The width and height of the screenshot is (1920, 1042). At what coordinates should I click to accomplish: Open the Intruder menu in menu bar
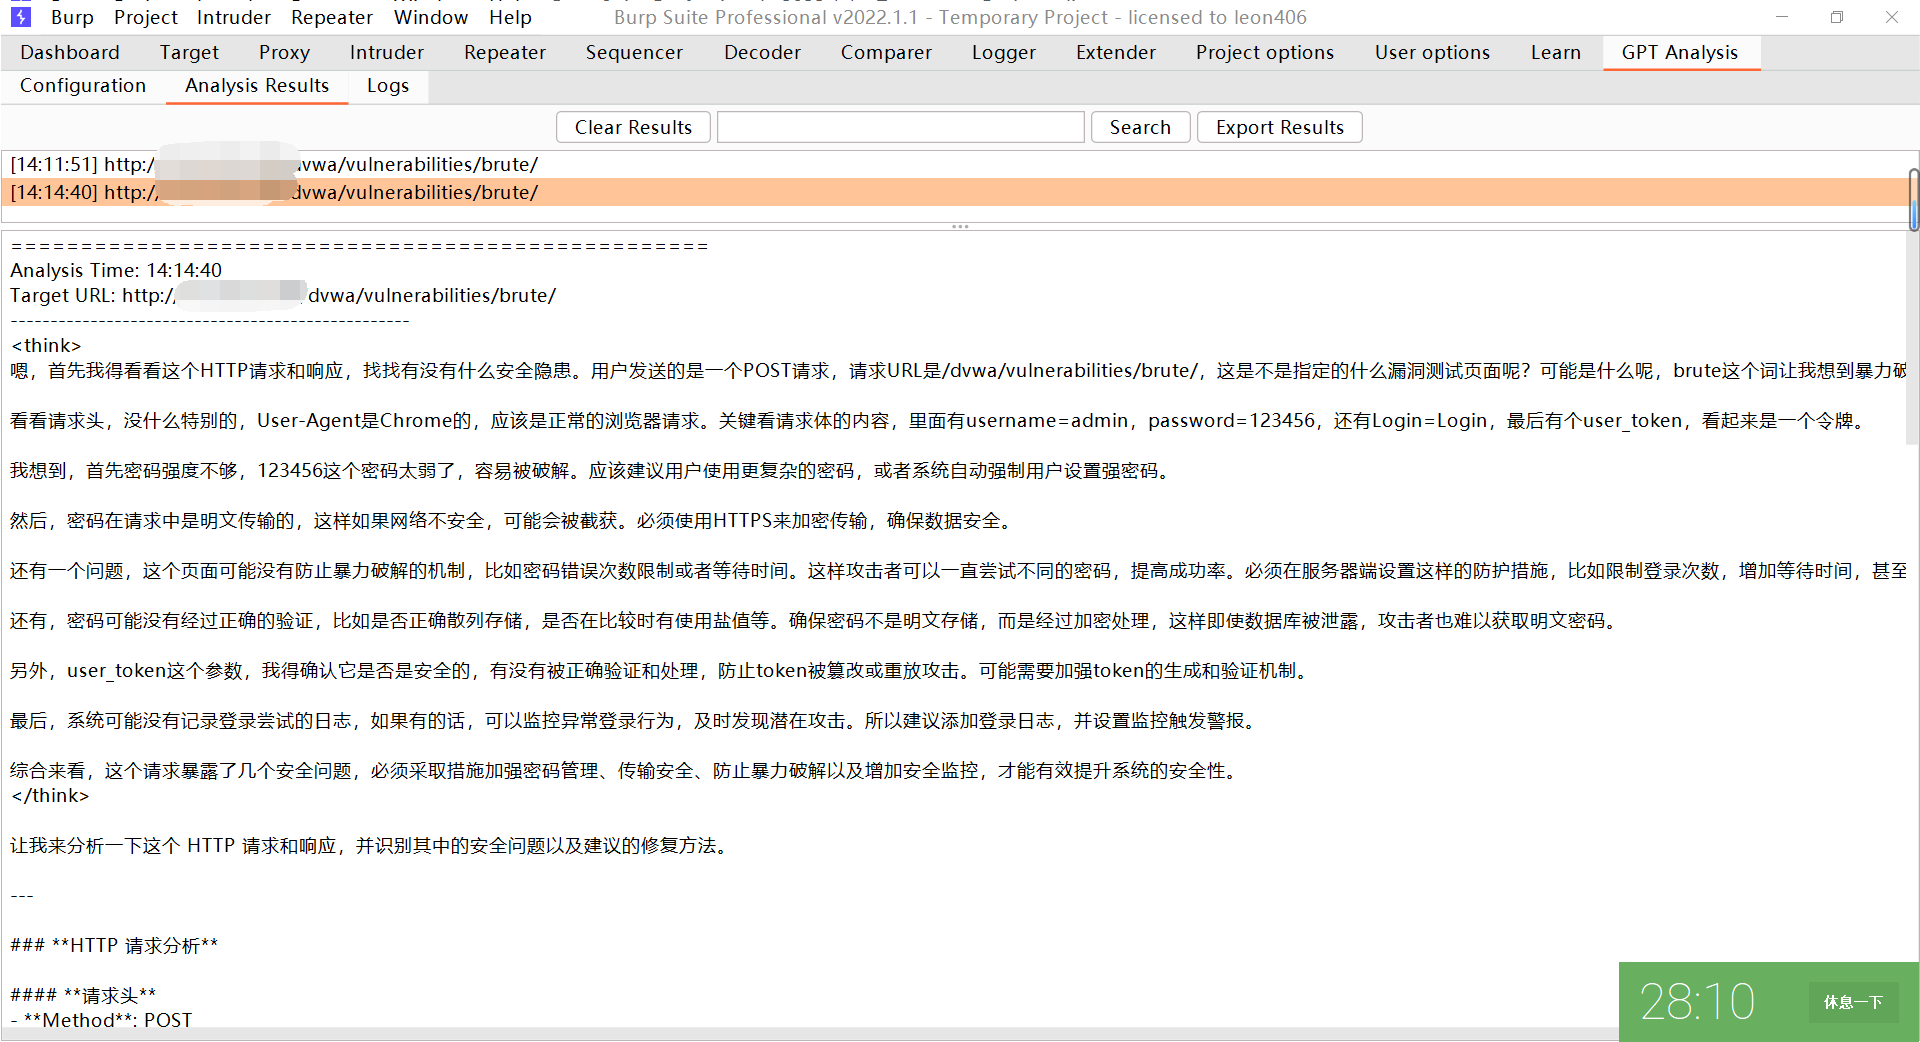point(233,17)
